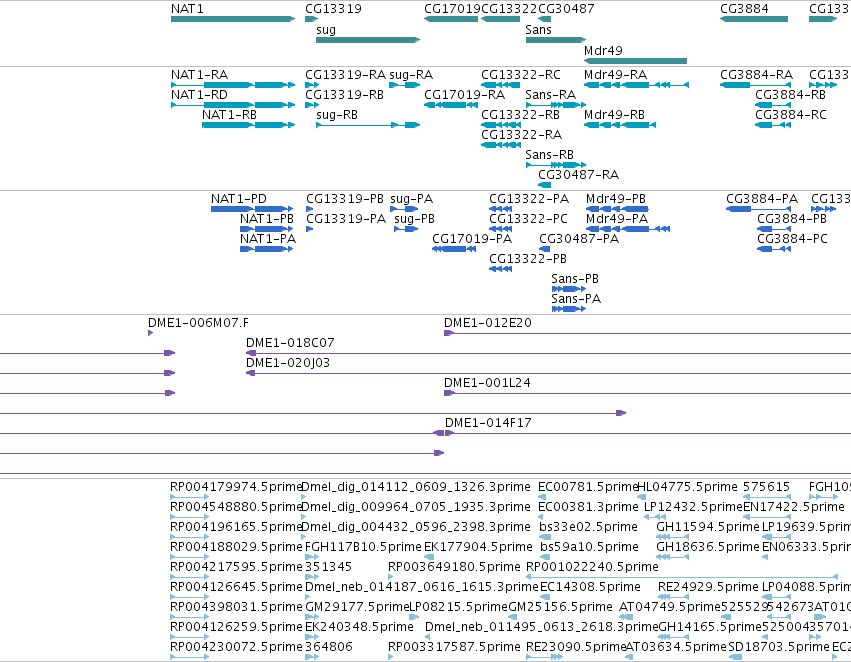This screenshot has width=851, height=662.
Task: Select the CG3884 gene bar
Action: (754, 19)
